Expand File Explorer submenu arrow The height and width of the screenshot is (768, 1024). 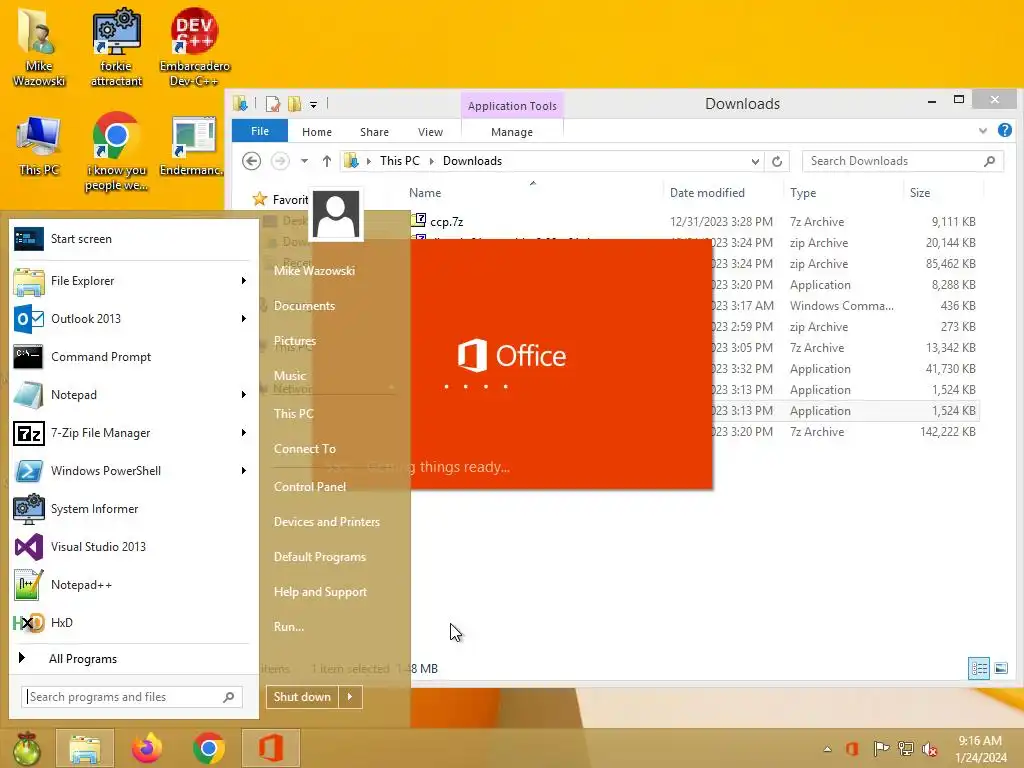[244, 281]
